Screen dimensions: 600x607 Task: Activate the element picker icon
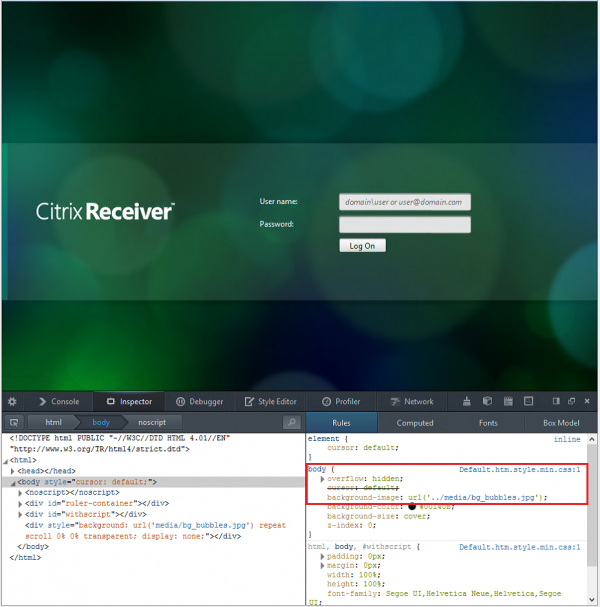[x=14, y=423]
